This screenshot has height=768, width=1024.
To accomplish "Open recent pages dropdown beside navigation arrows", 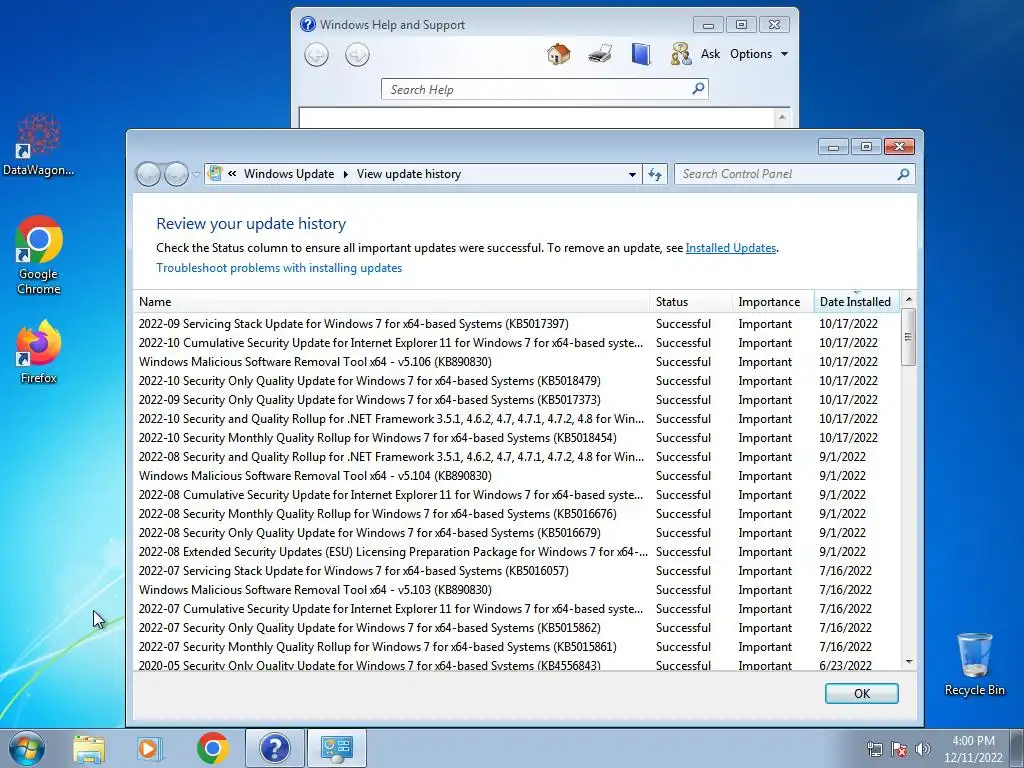I will click(x=196, y=175).
